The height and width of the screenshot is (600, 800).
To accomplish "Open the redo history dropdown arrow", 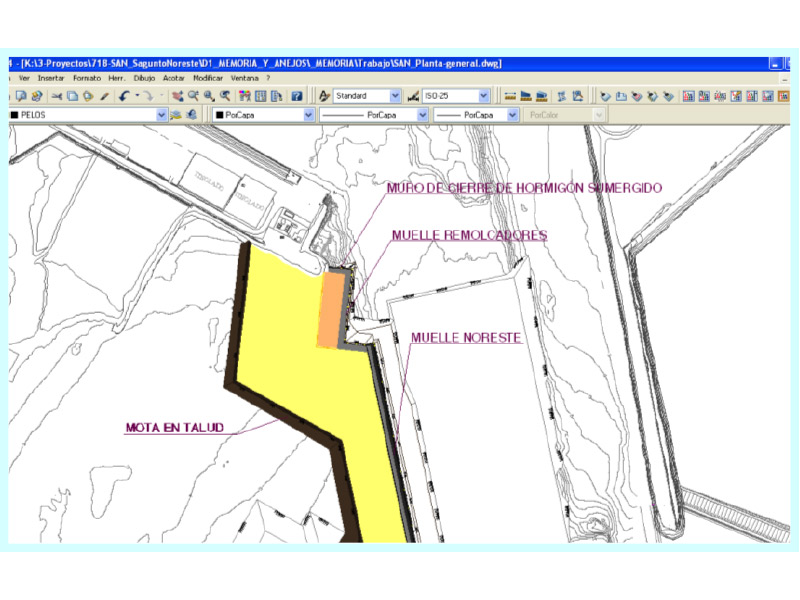I will point(161,95).
